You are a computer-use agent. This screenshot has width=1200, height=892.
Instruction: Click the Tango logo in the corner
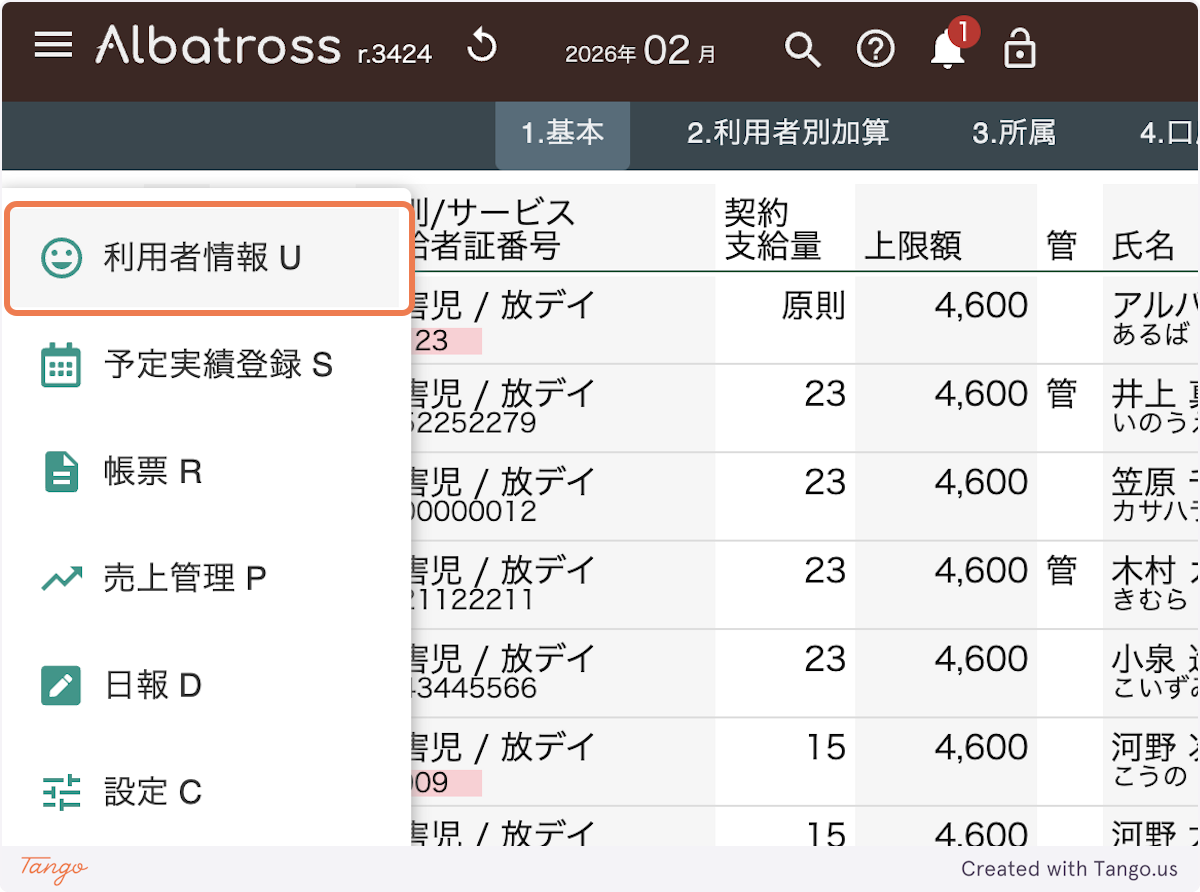pyautogui.click(x=54, y=866)
